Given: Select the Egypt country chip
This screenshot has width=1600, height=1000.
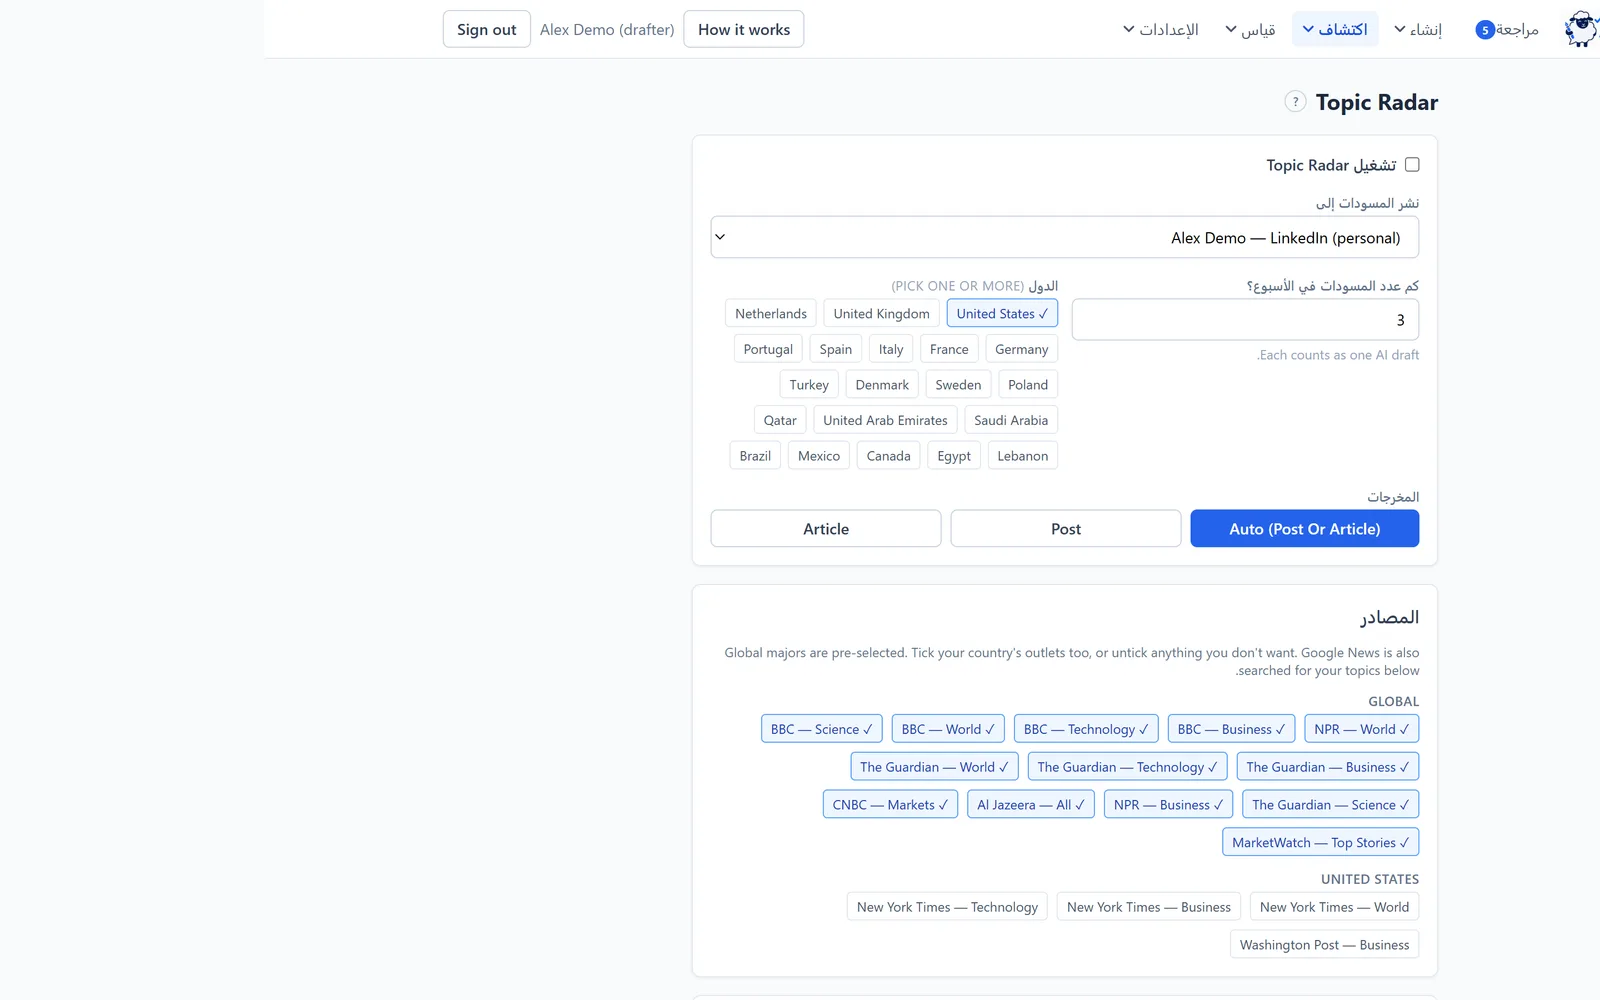Looking at the screenshot, I should point(954,456).
